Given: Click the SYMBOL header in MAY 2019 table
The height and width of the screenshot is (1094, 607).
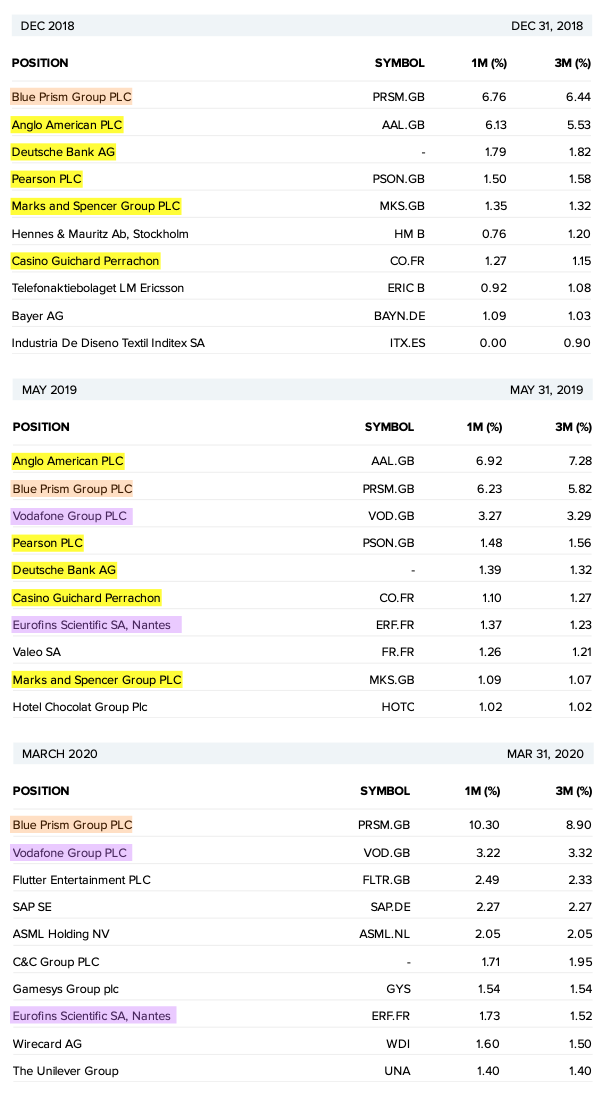Looking at the screenshot, I should (389, 427).
